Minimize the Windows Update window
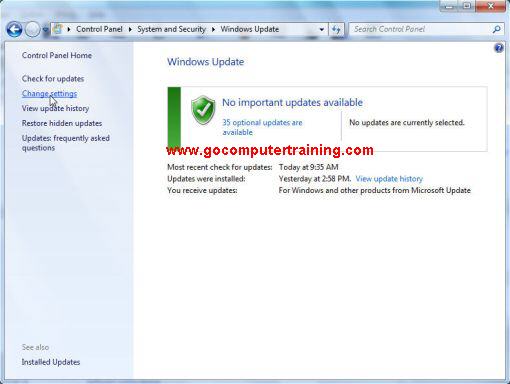This screenshot has width=510, height=384. pyautogui.click(x=449, y=6)
